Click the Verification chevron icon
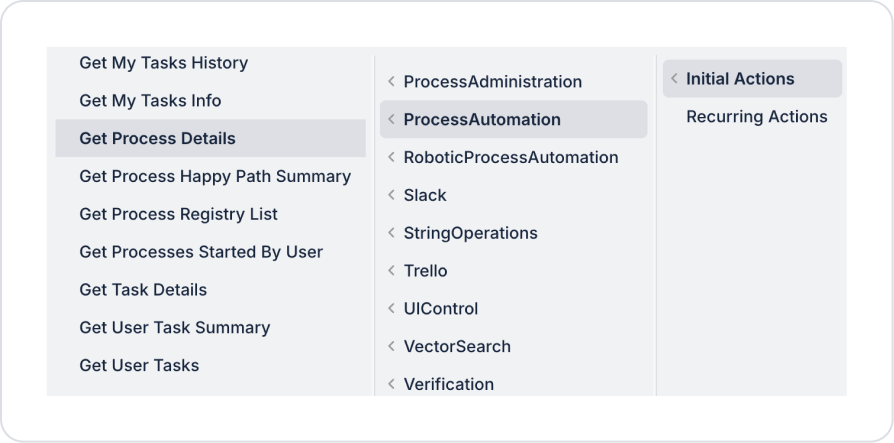 point(391,384)
